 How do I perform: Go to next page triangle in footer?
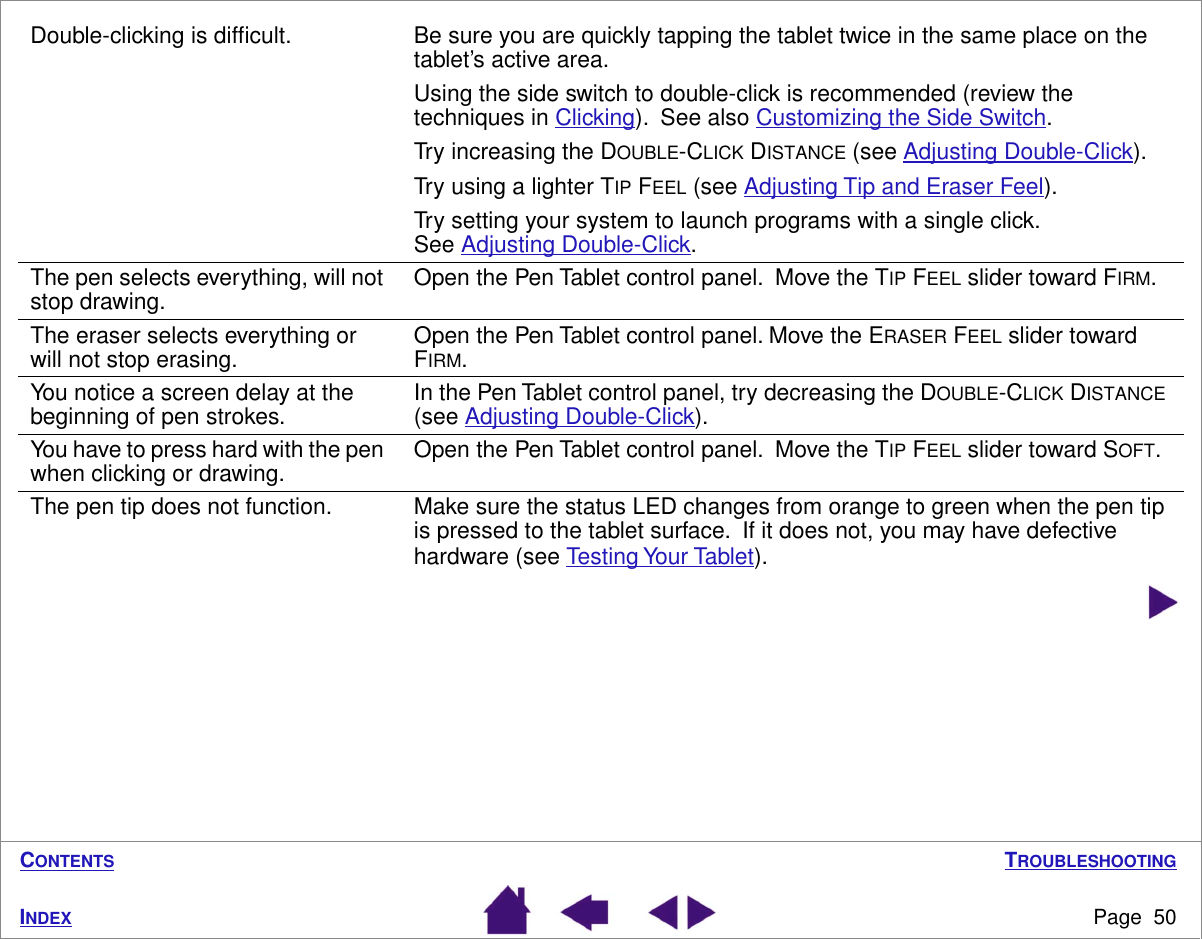click(701, 914)
